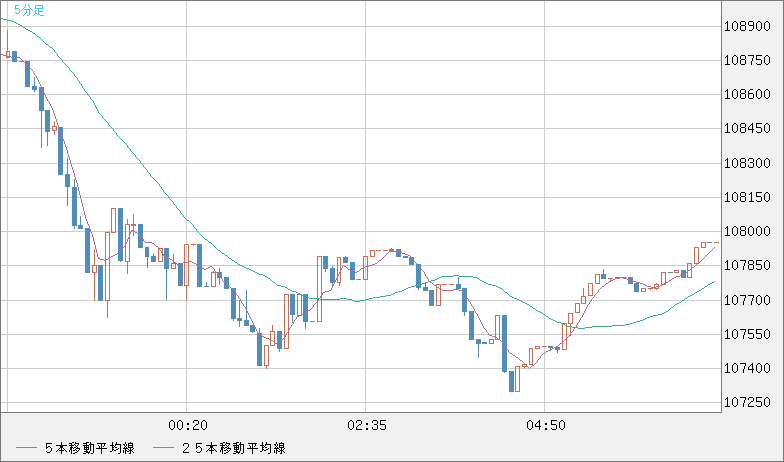Select the last candlestick near 107950

[x=716, y=242]
